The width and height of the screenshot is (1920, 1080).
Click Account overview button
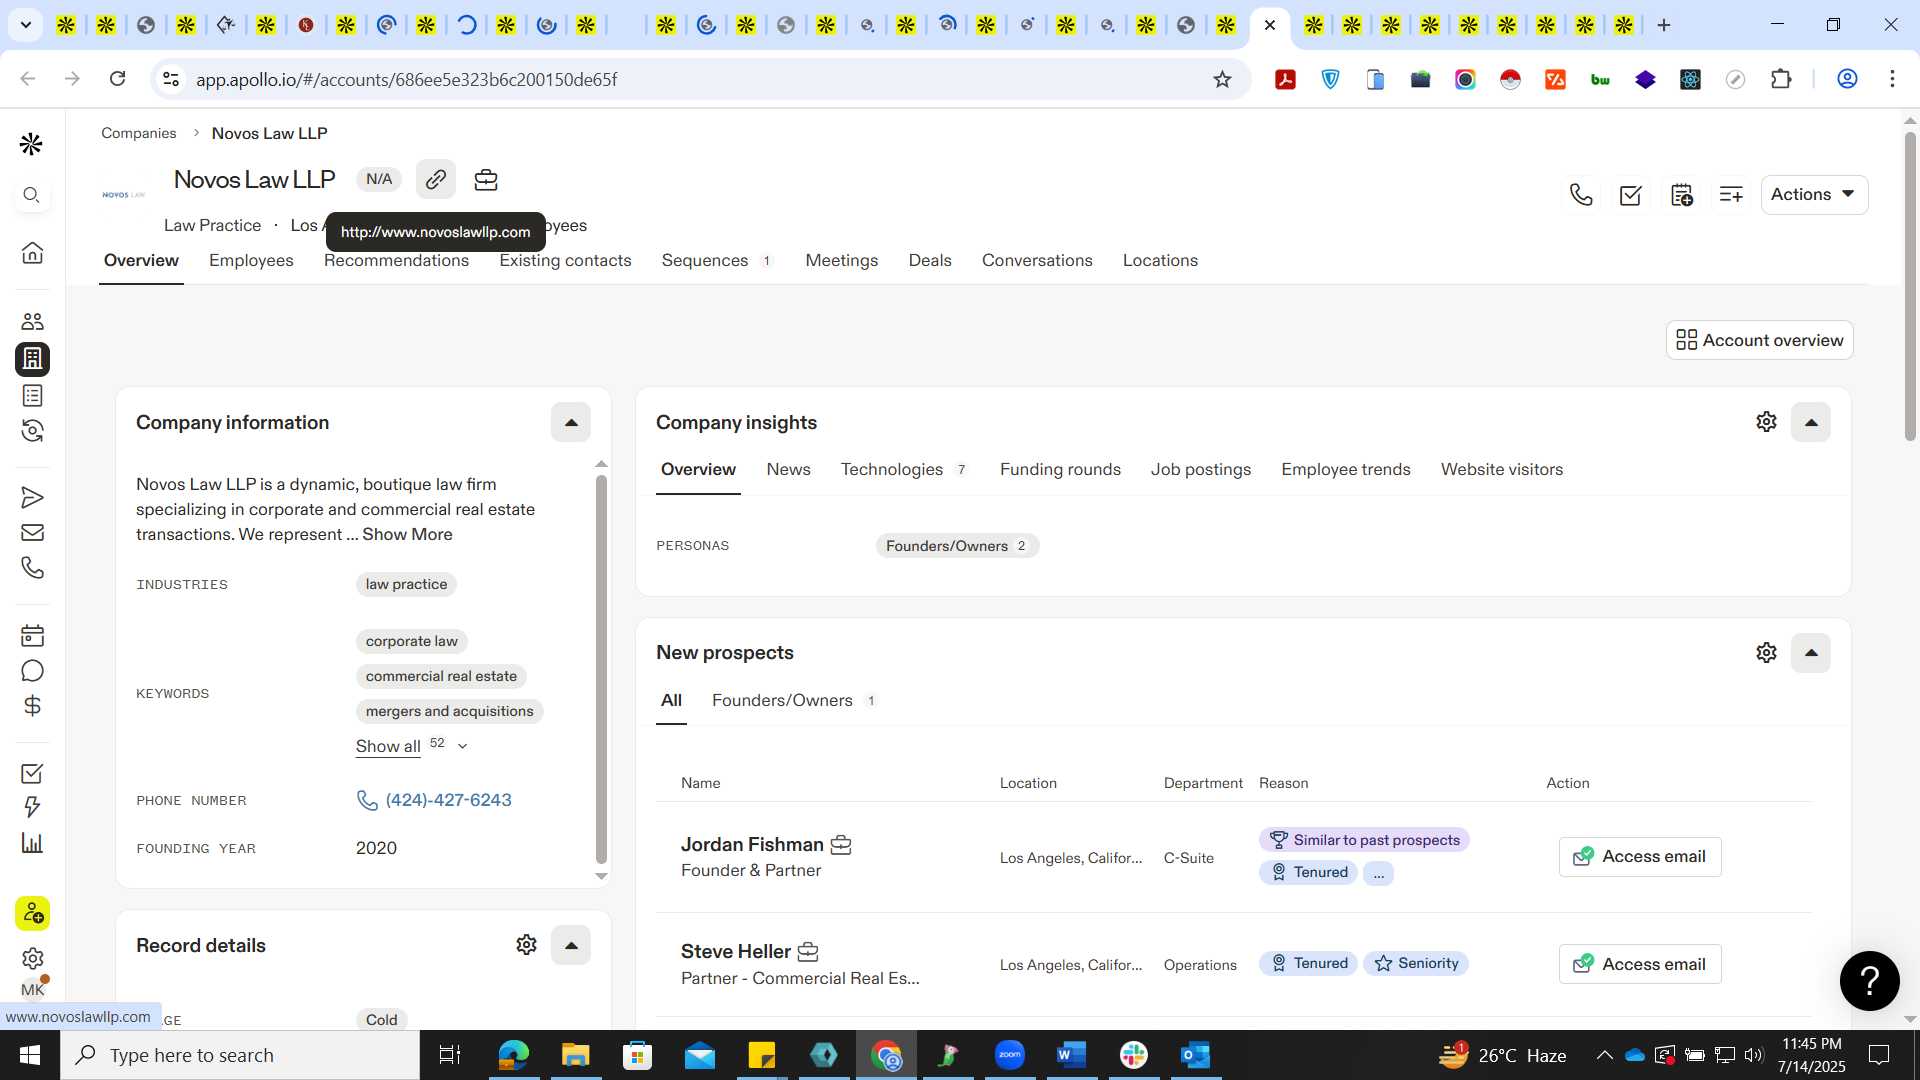point(1759,340)
